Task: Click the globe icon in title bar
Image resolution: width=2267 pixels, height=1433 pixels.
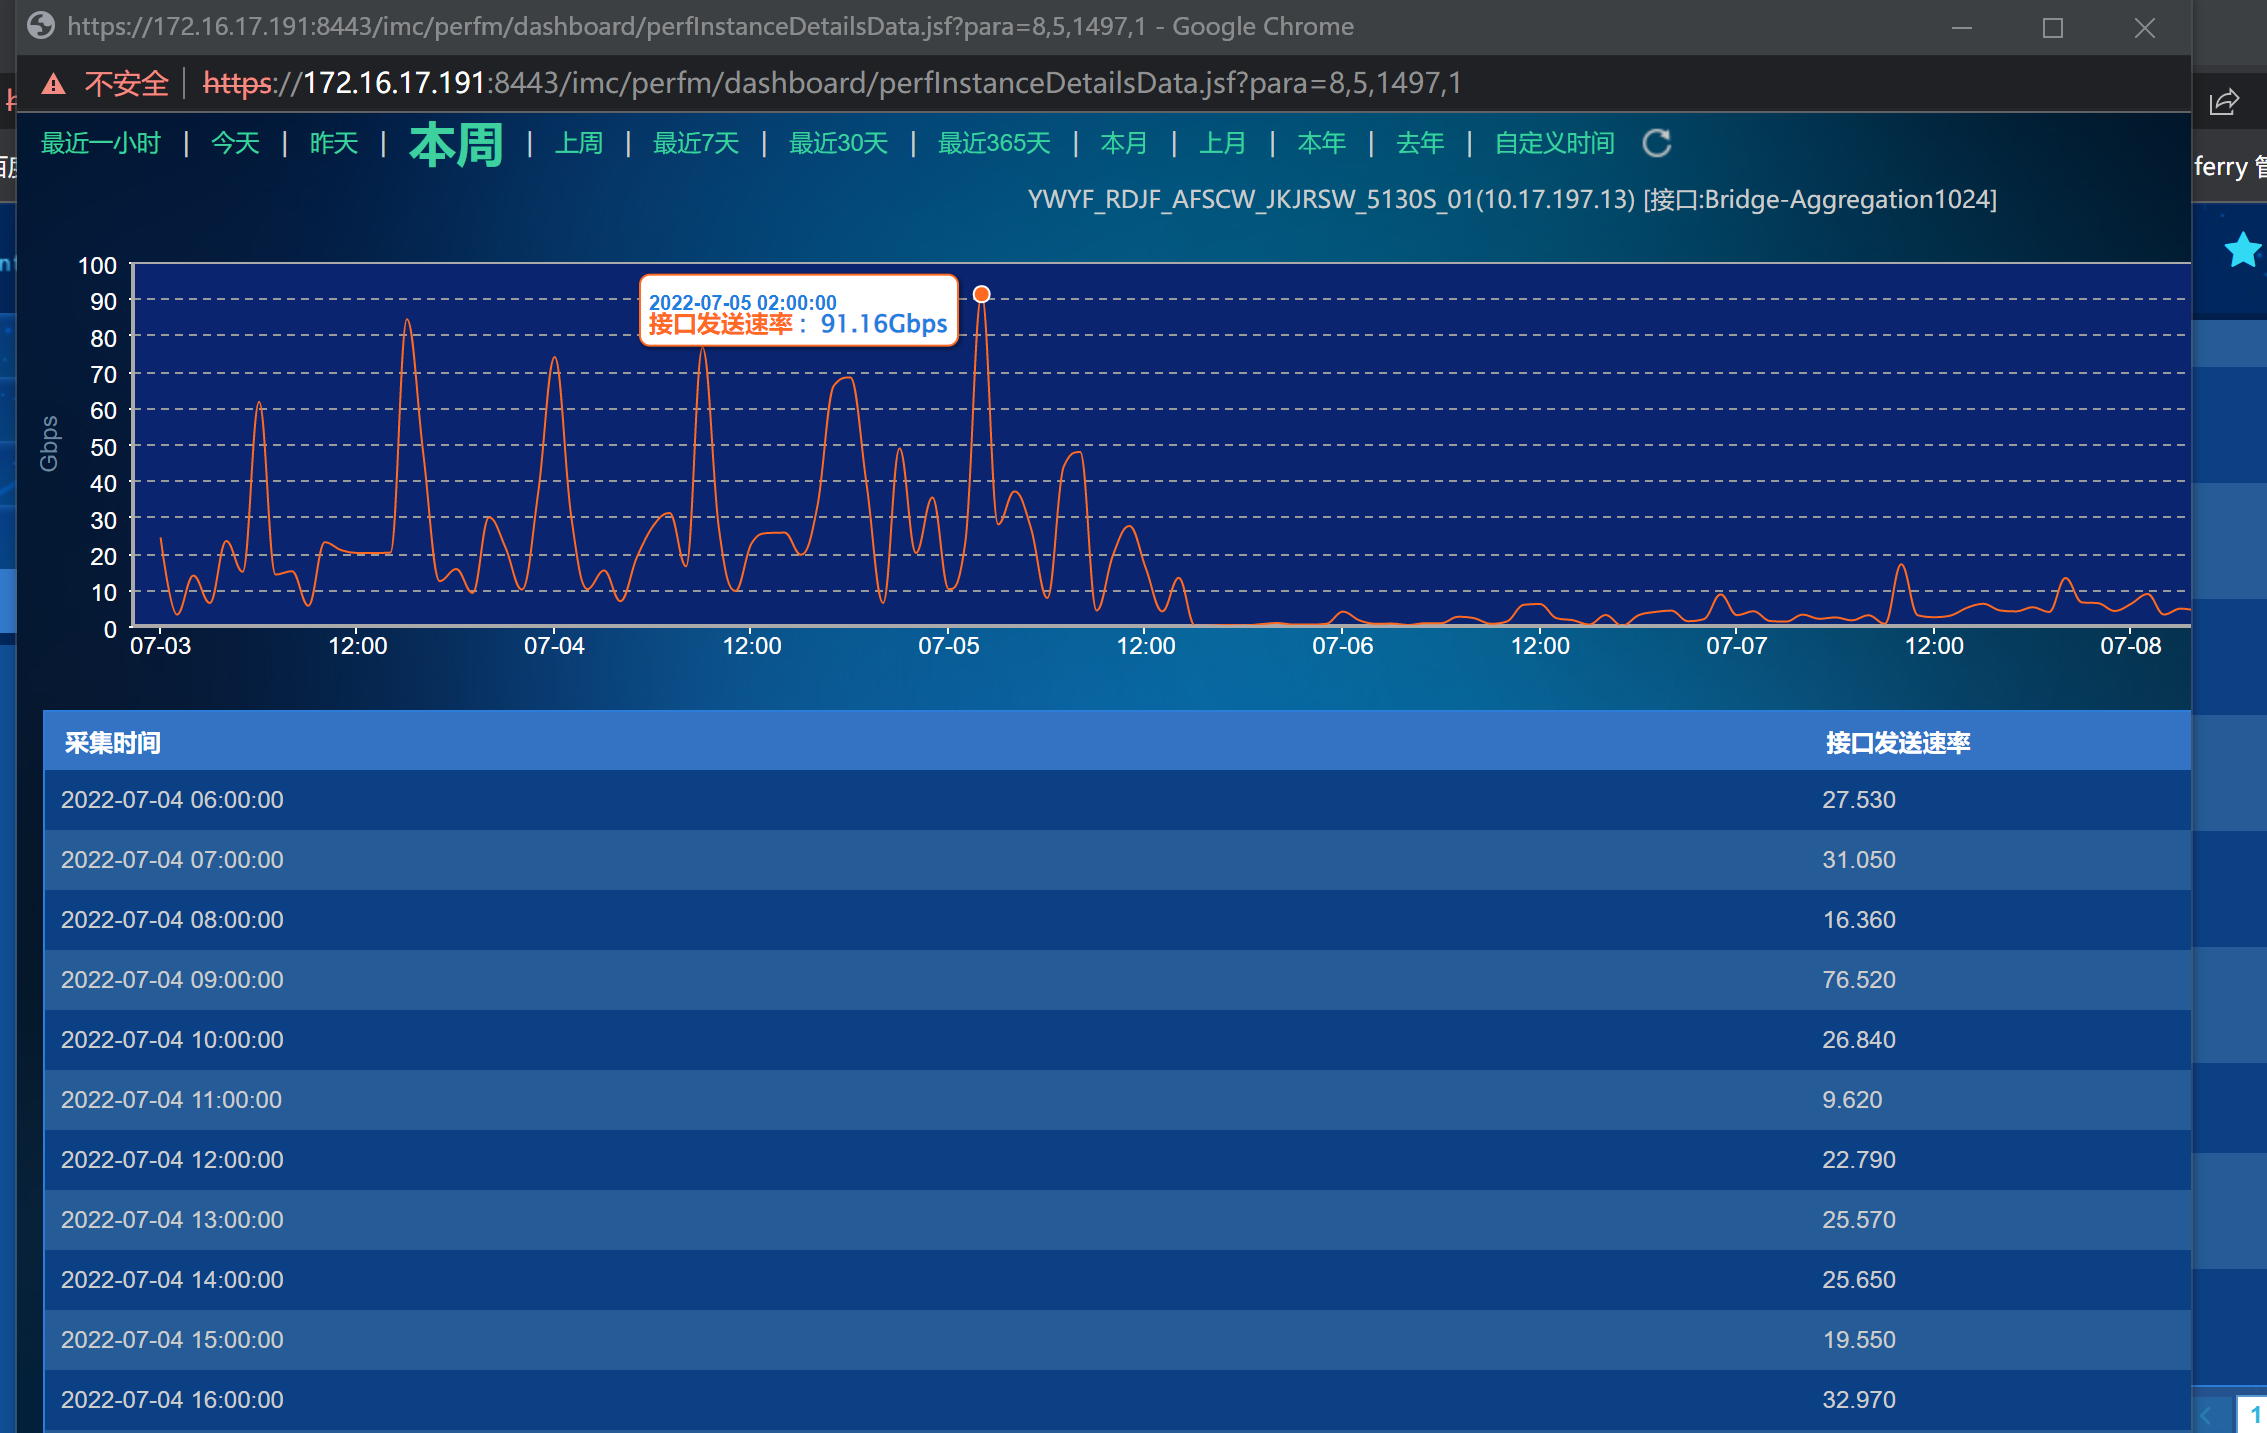Action: pos(41,26)
